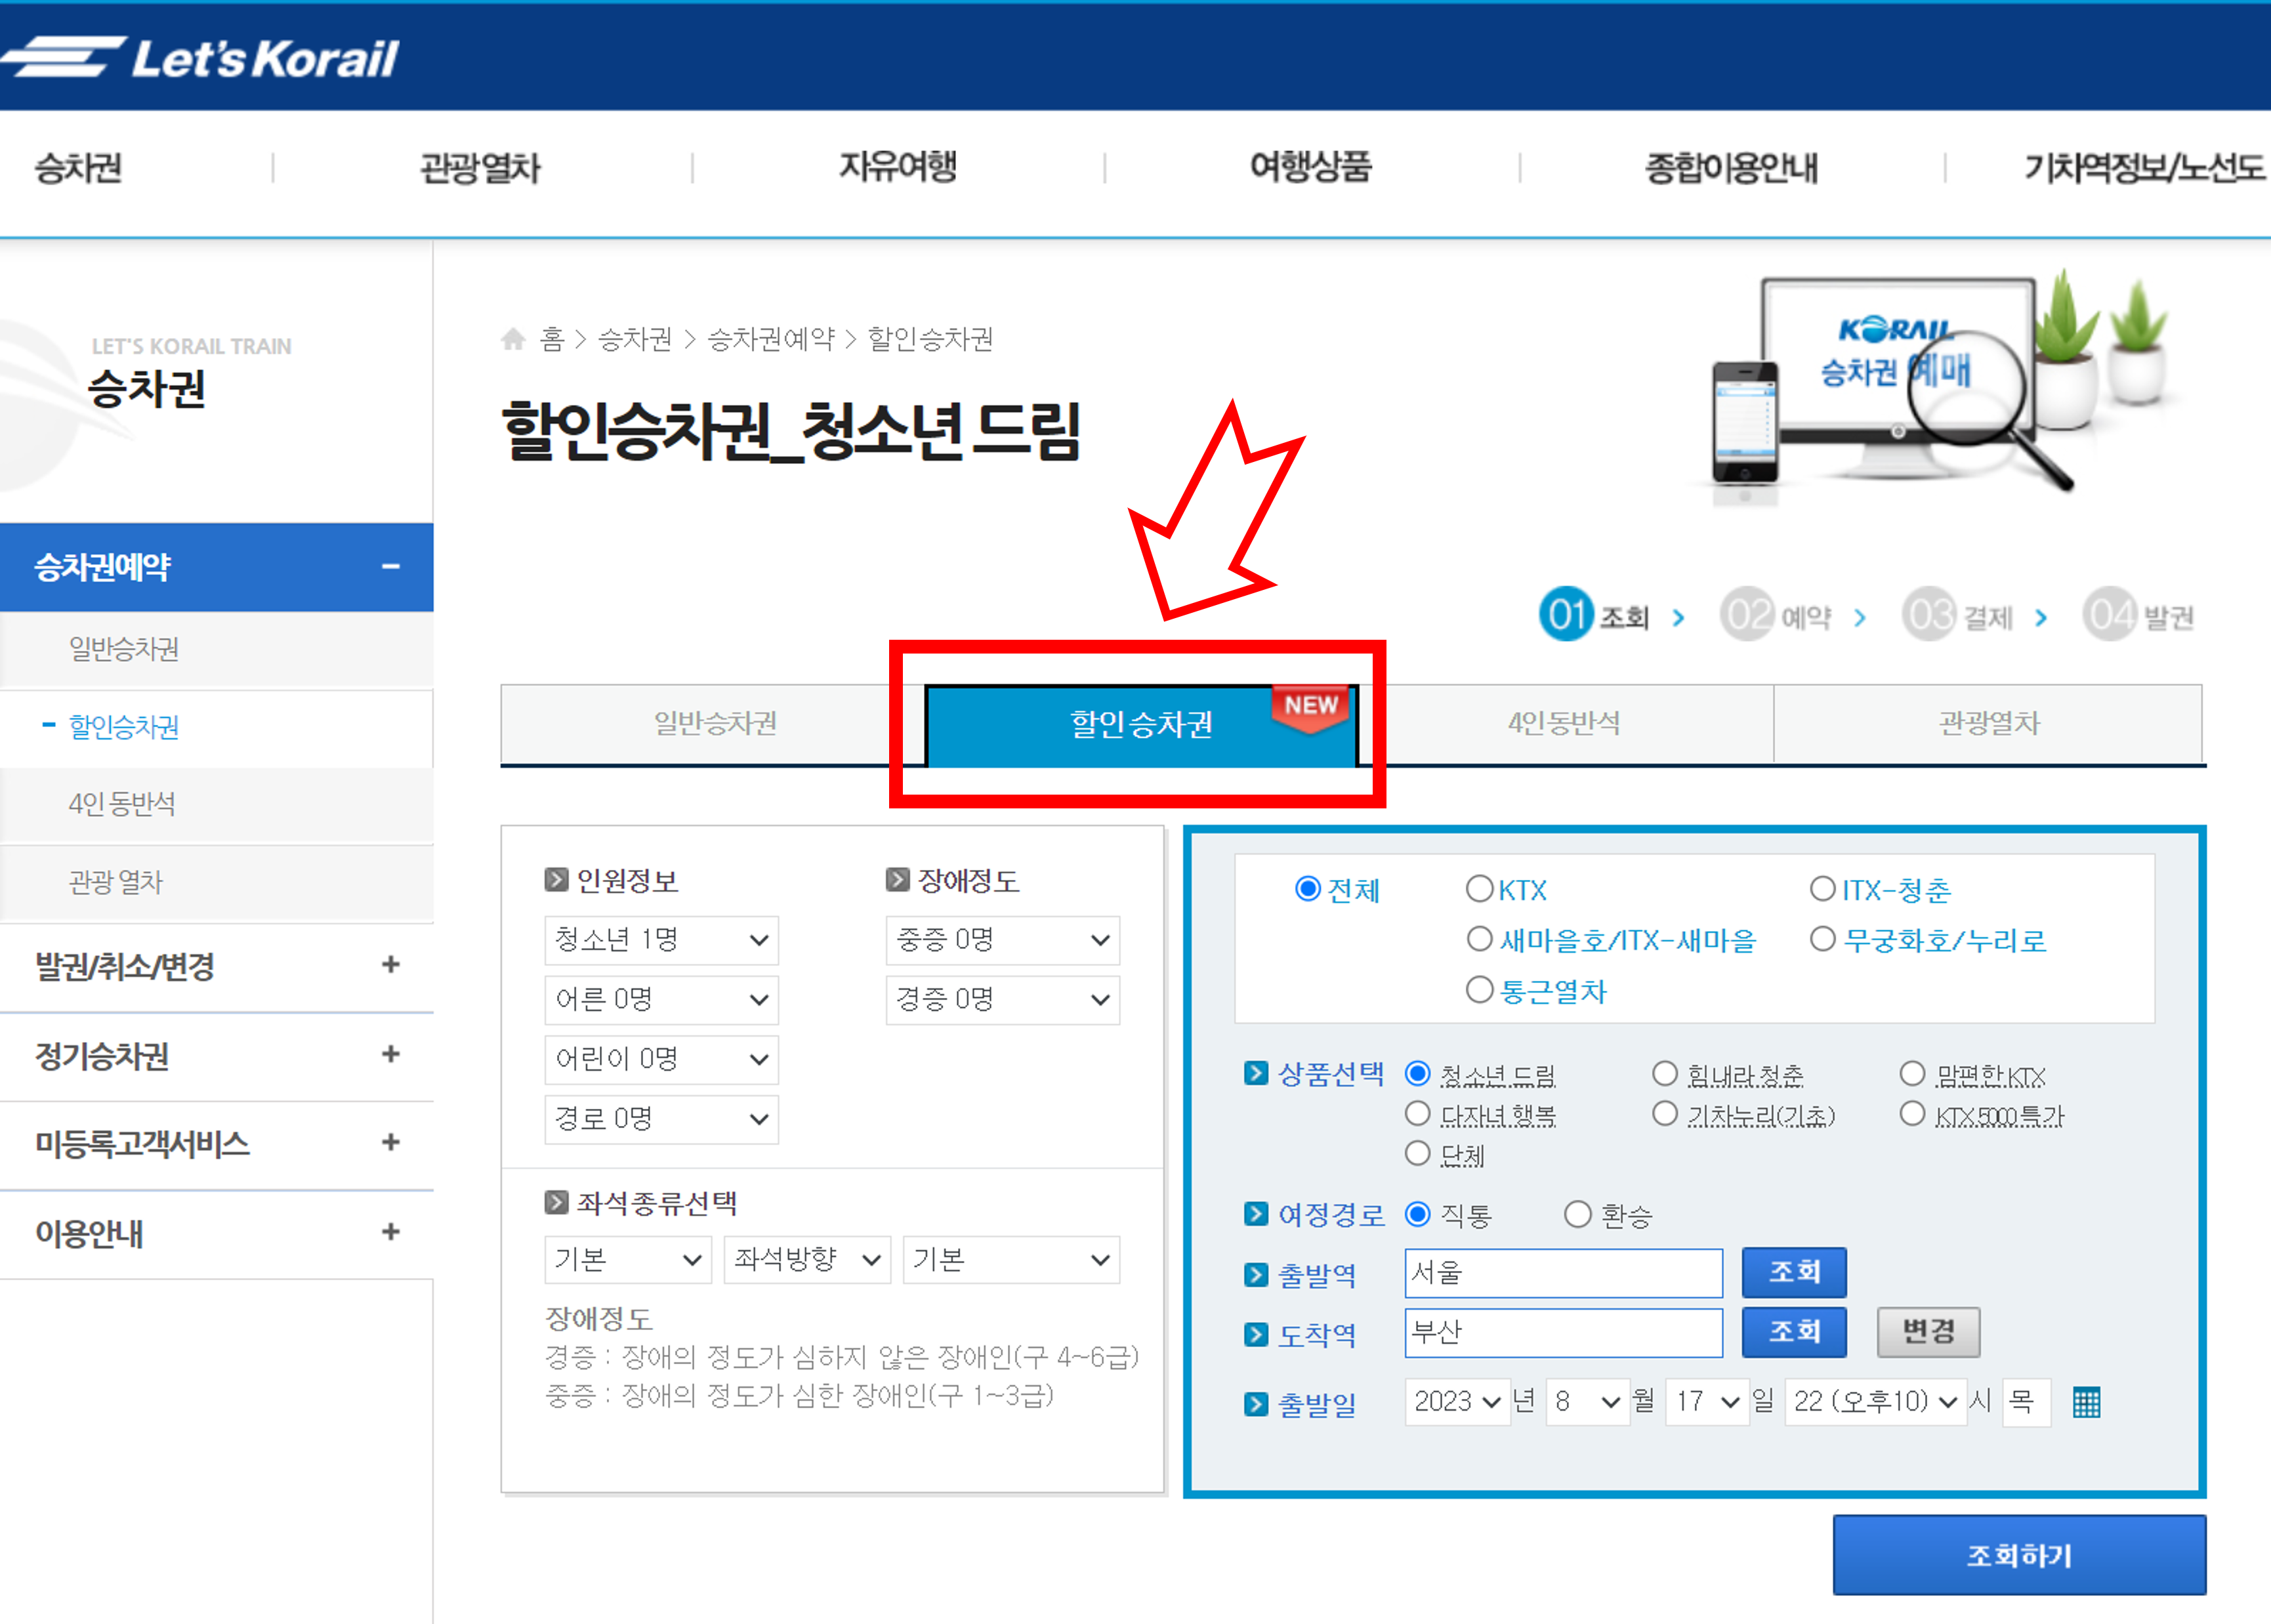This screenshot has height=1624, width=2271.
Task: Switch to the 4인동반석 tab
Action: click(x=1564, y=724)
